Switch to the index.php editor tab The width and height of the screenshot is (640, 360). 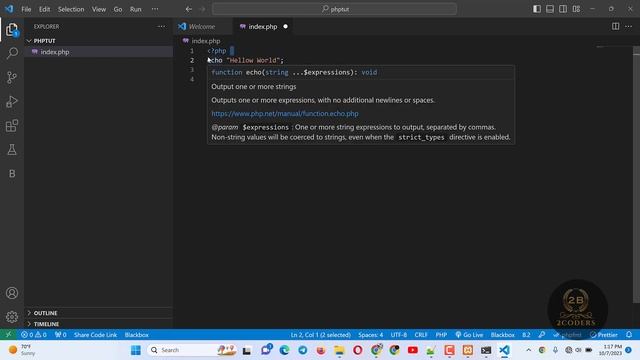[262, 27]
